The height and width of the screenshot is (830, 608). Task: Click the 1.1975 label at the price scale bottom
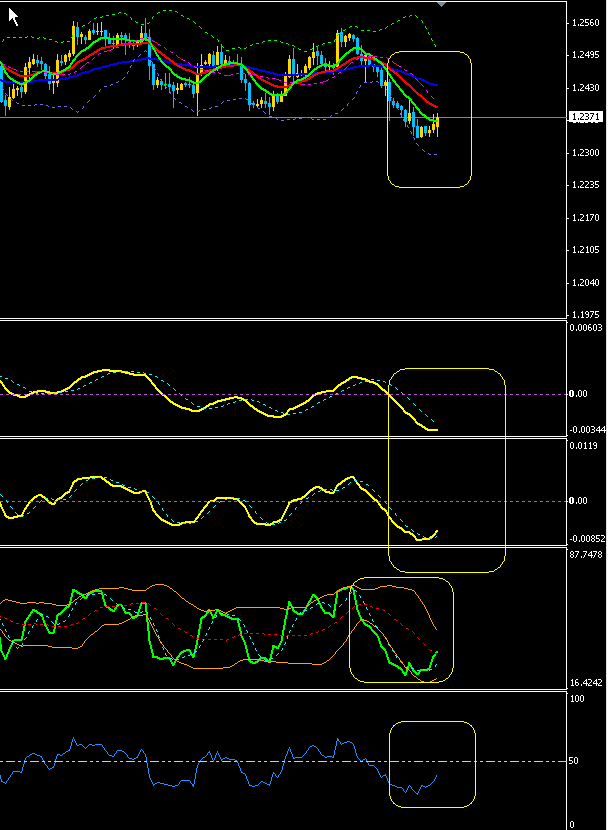point(583,314)
